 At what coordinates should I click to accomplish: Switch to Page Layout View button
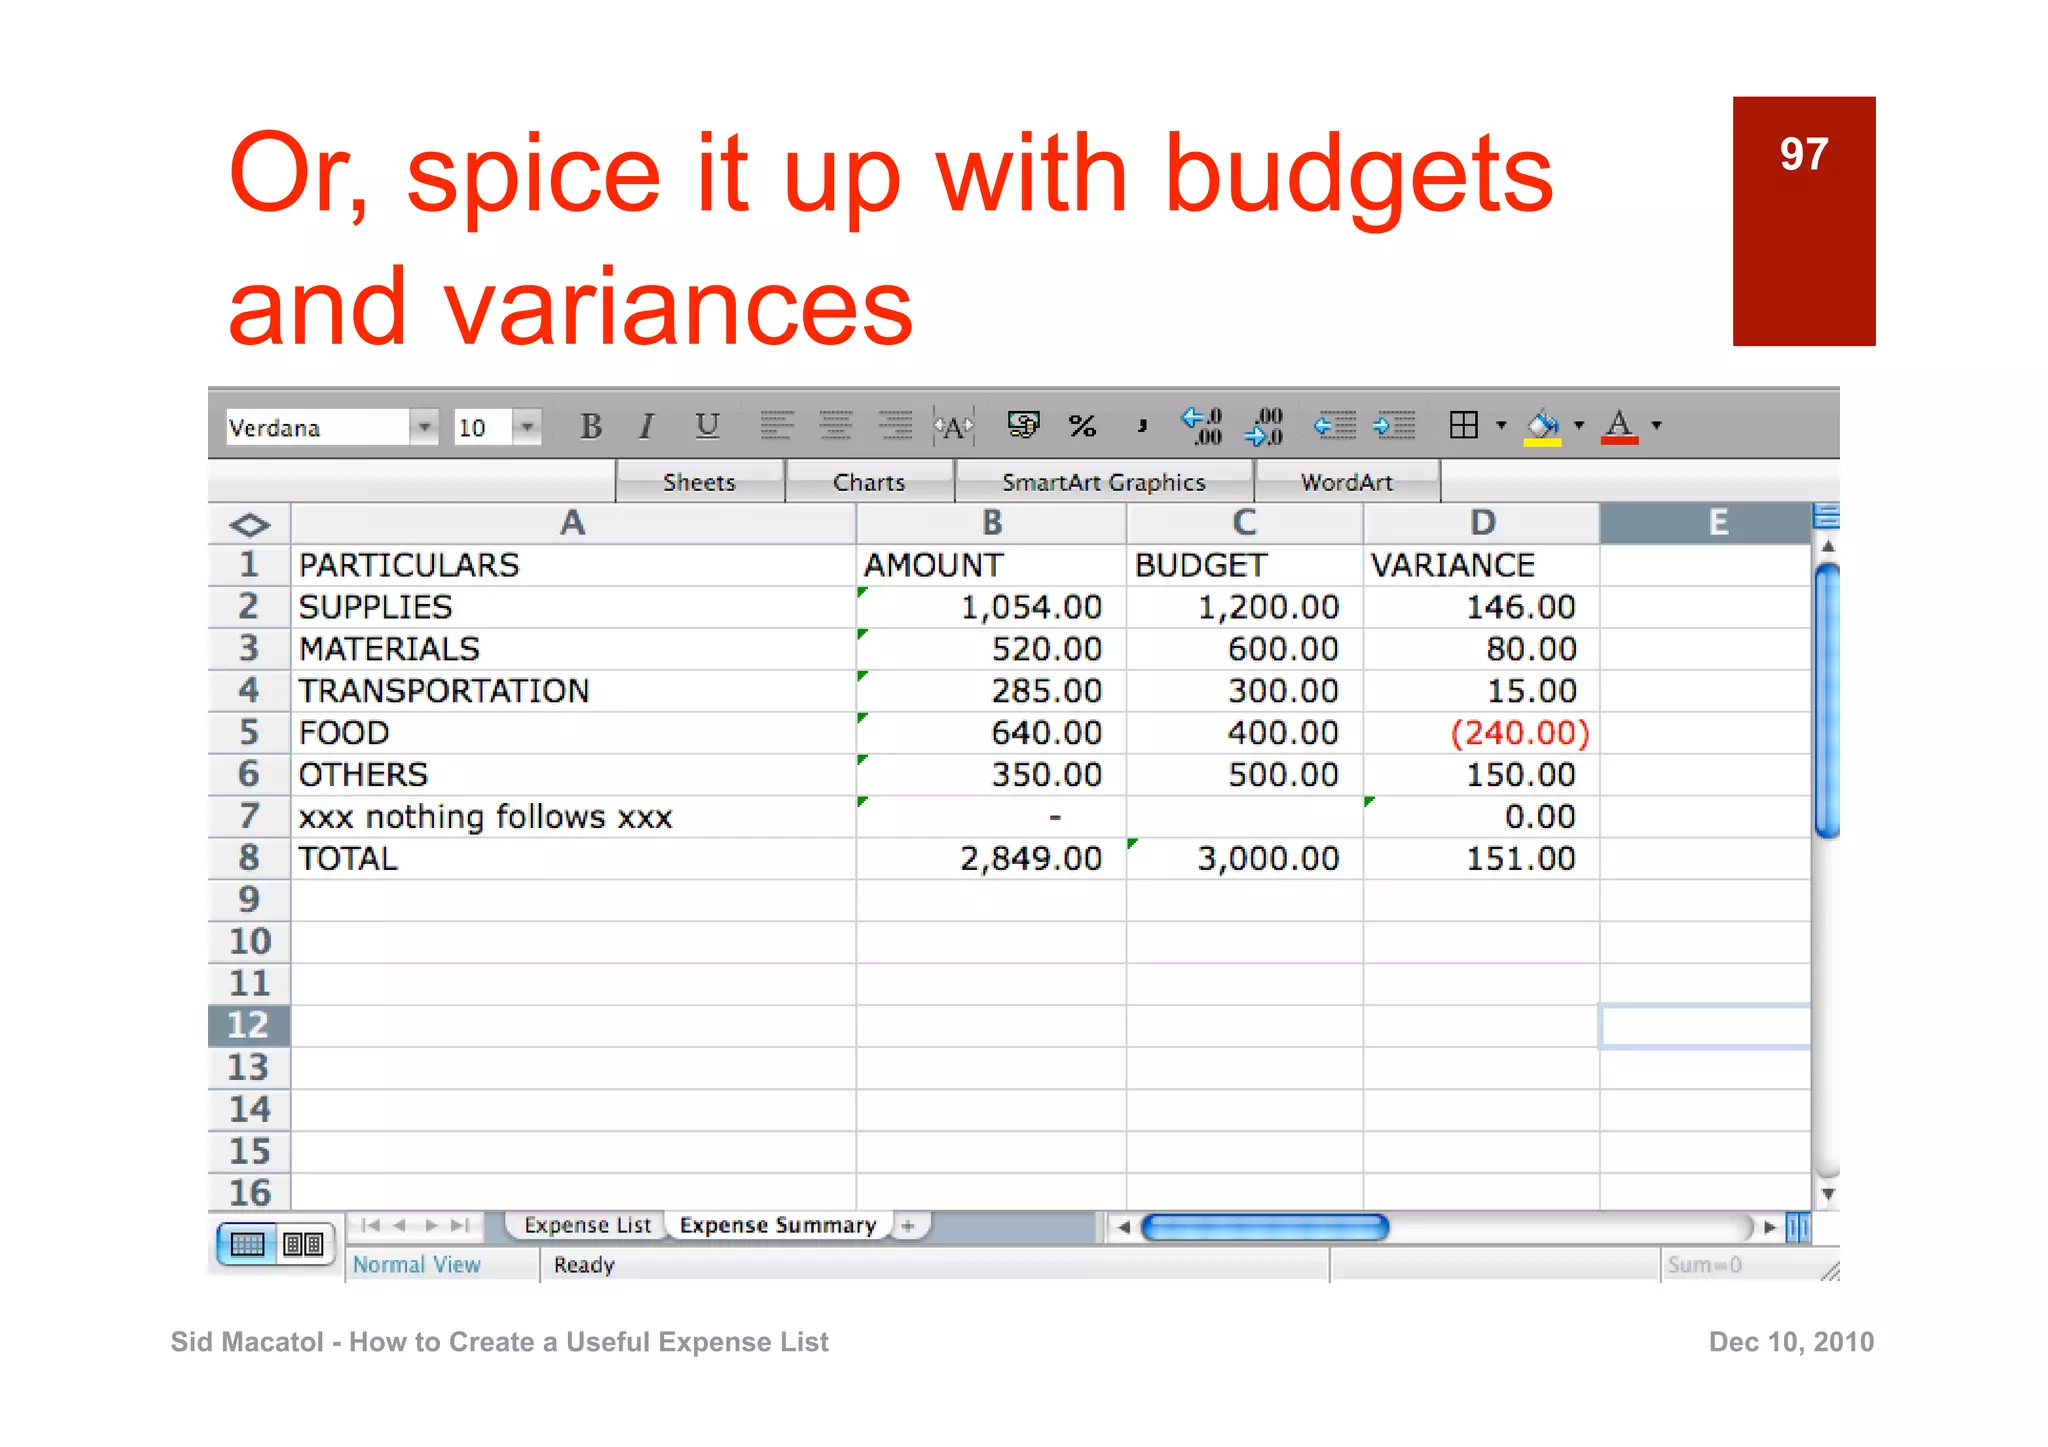tap(303, 1244)
